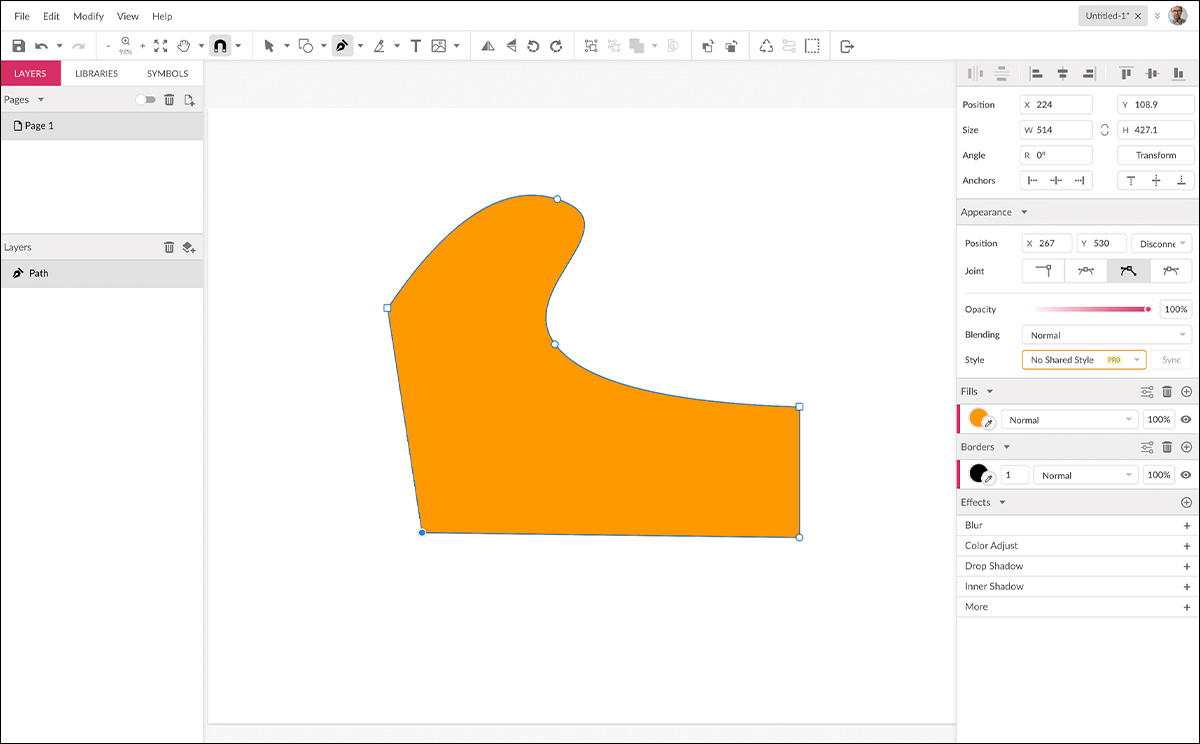1200x744 pixels.
Task: Toggle the Pages master switch
Action: point(146,100)
